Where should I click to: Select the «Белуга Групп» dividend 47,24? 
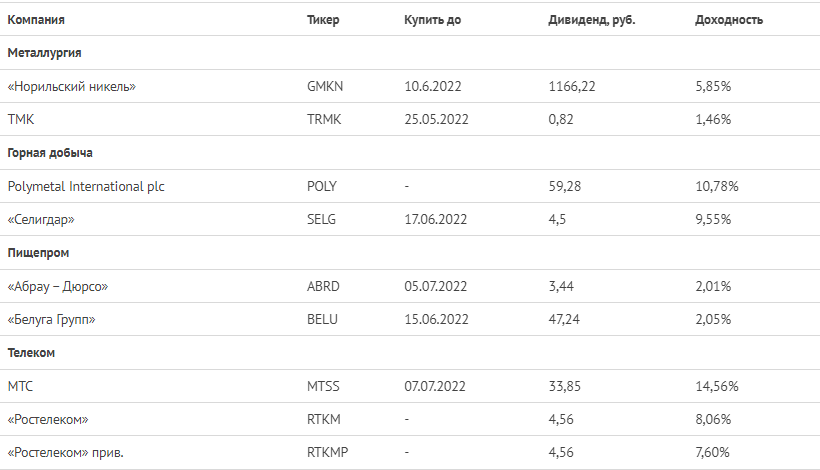(x=564, y=319)
